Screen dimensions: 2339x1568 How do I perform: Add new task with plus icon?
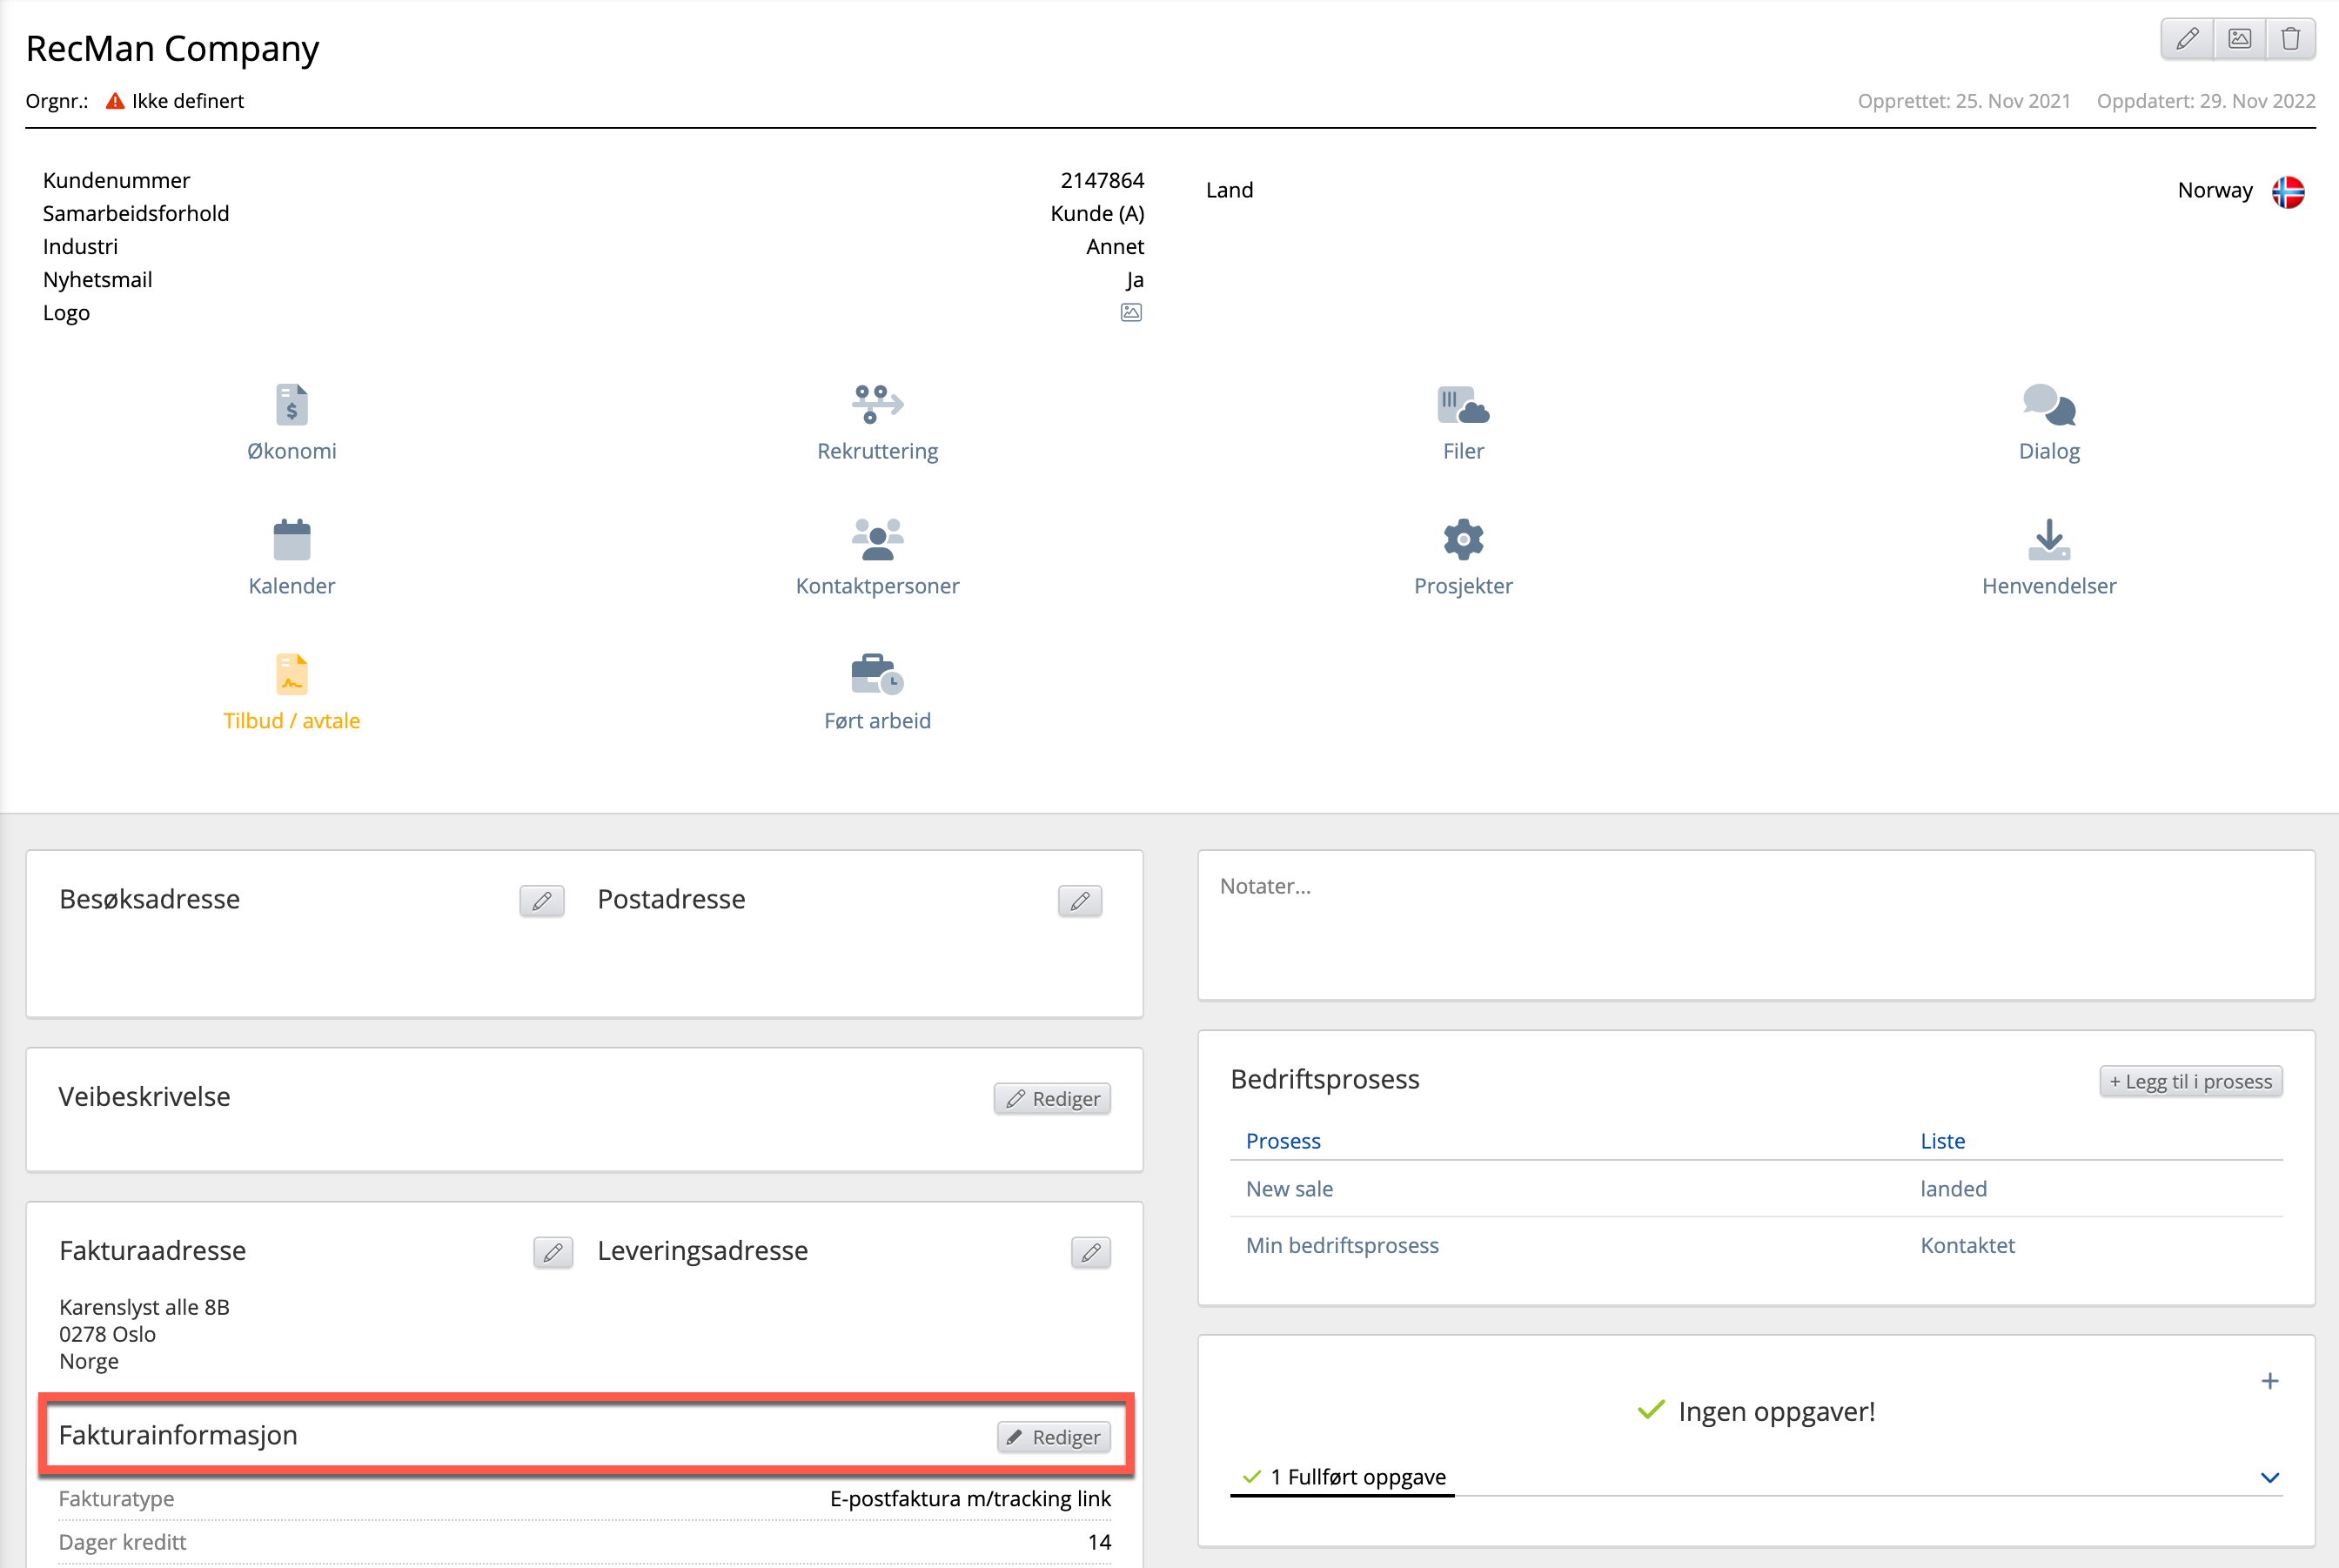click(x=2269, y=1381)
